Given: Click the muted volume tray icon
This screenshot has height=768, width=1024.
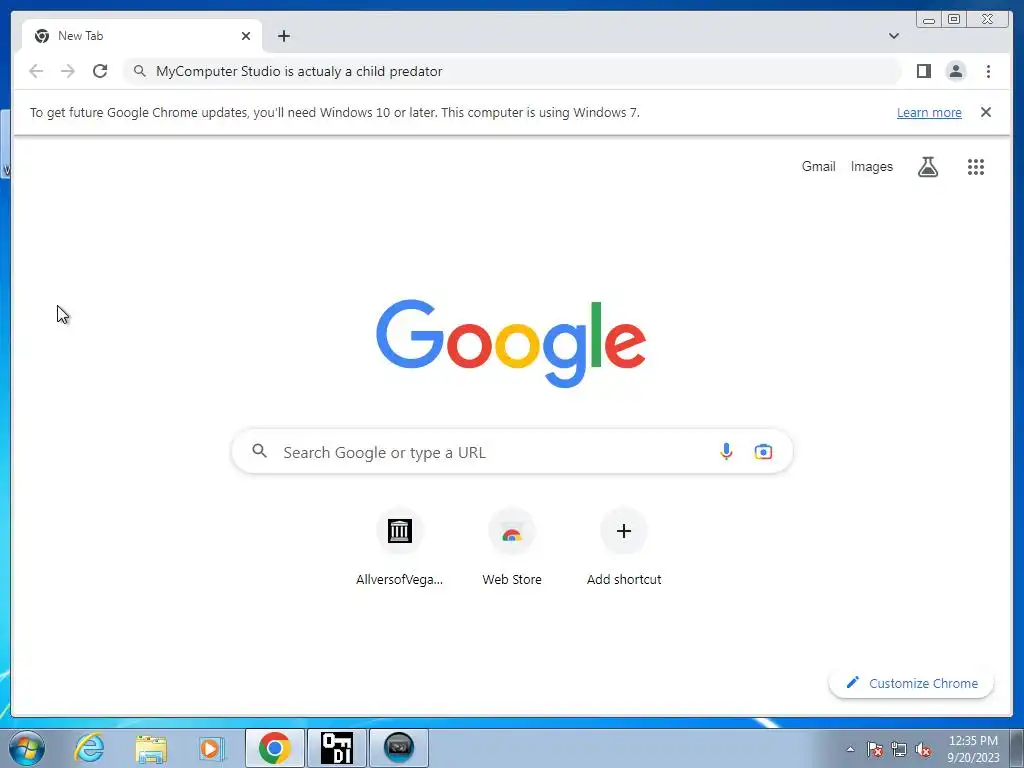Looking at the screenshot, I should [x=923, y=749].
